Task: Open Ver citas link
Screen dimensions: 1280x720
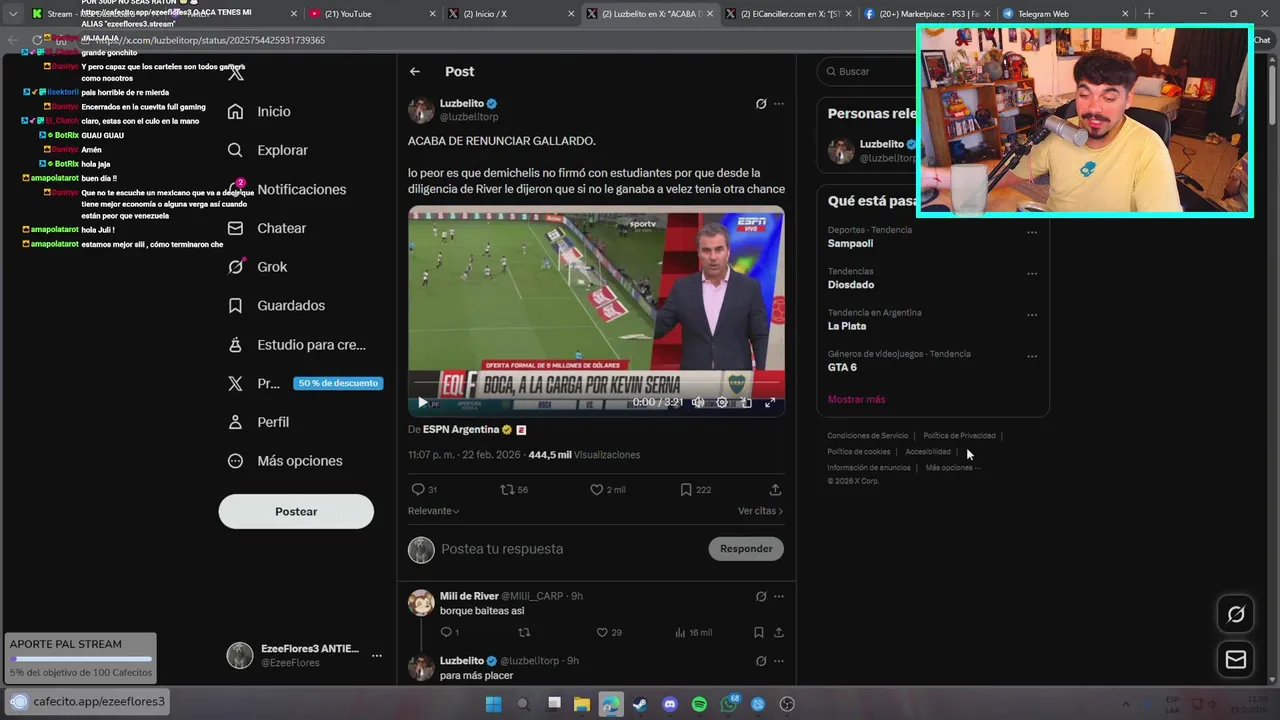Action: 760,511
